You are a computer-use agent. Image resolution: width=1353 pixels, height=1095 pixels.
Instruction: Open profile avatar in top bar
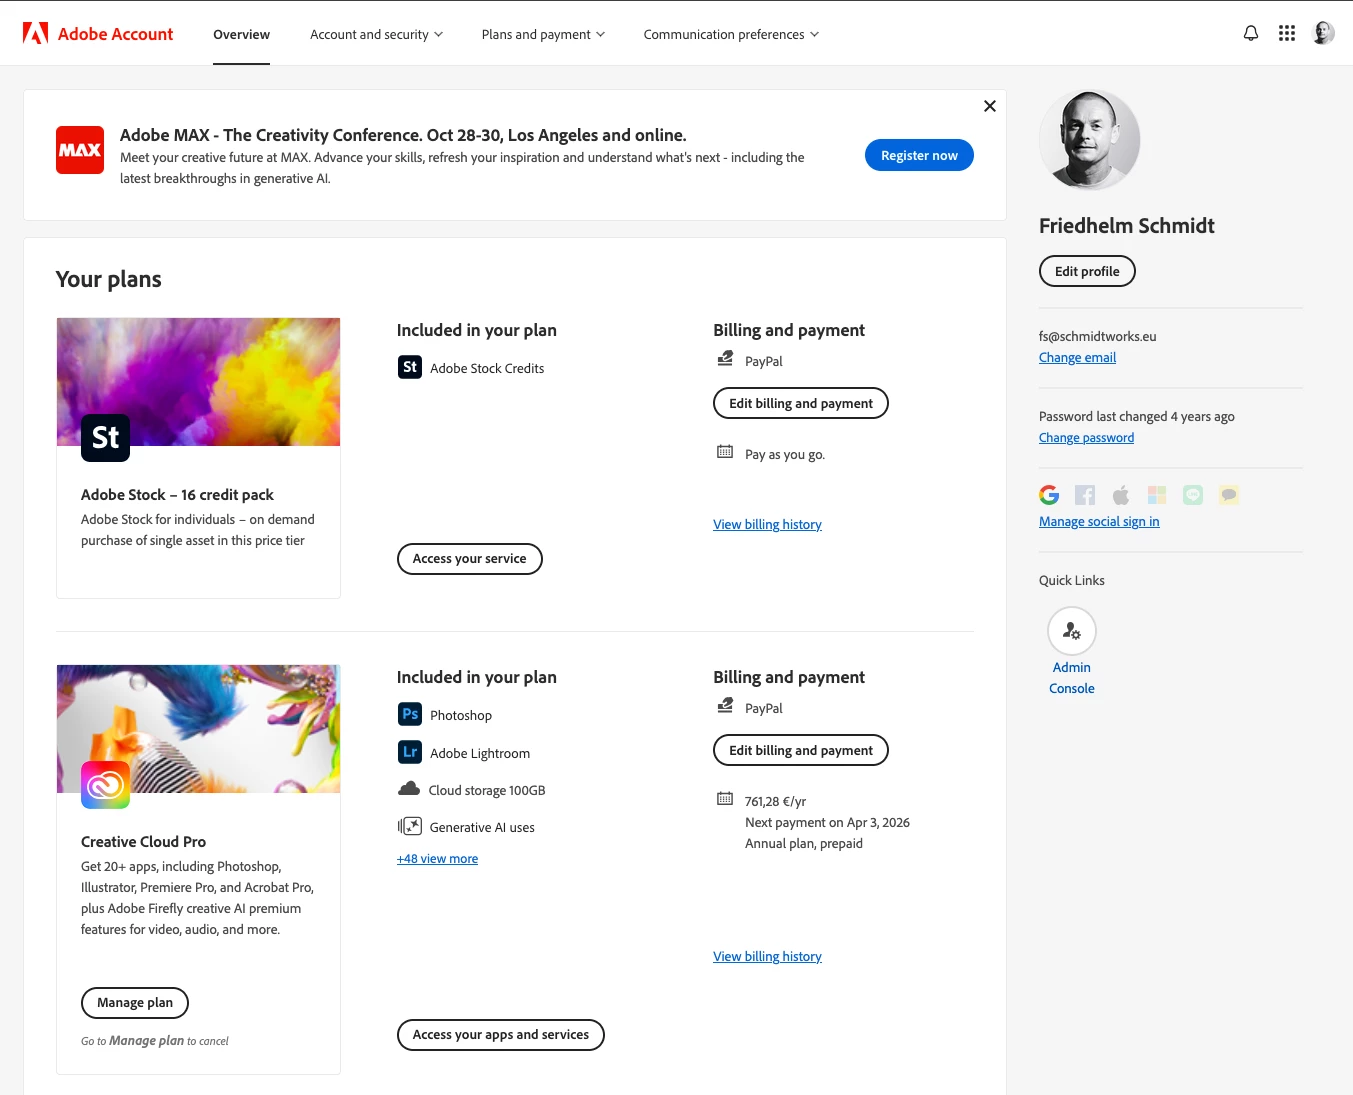1323,33
